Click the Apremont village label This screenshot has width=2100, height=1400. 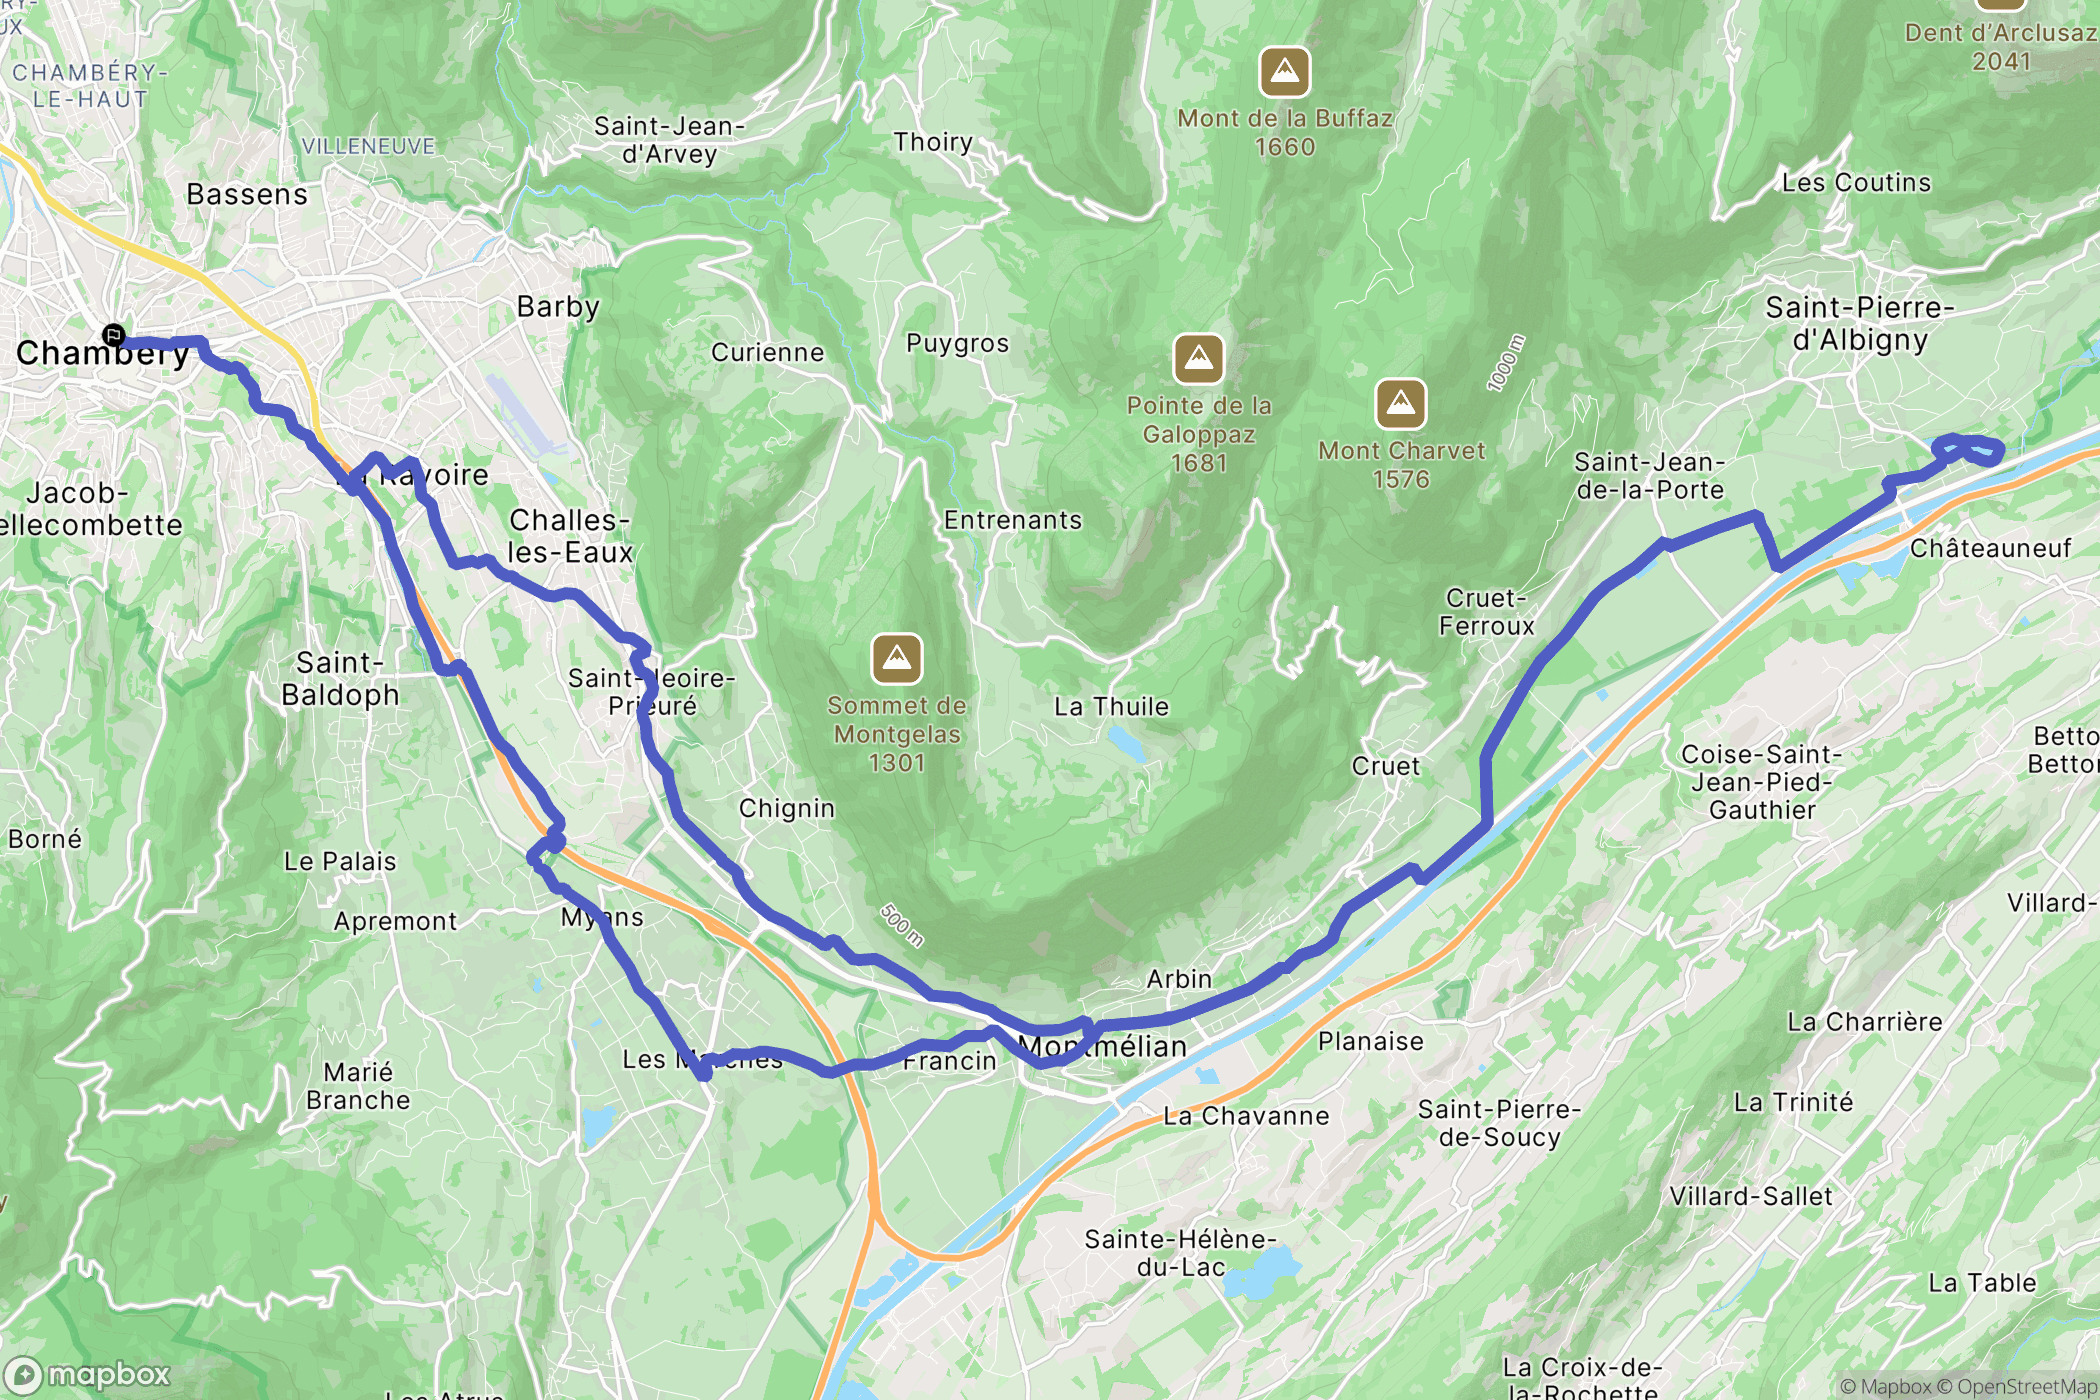[x=395, y=922]
